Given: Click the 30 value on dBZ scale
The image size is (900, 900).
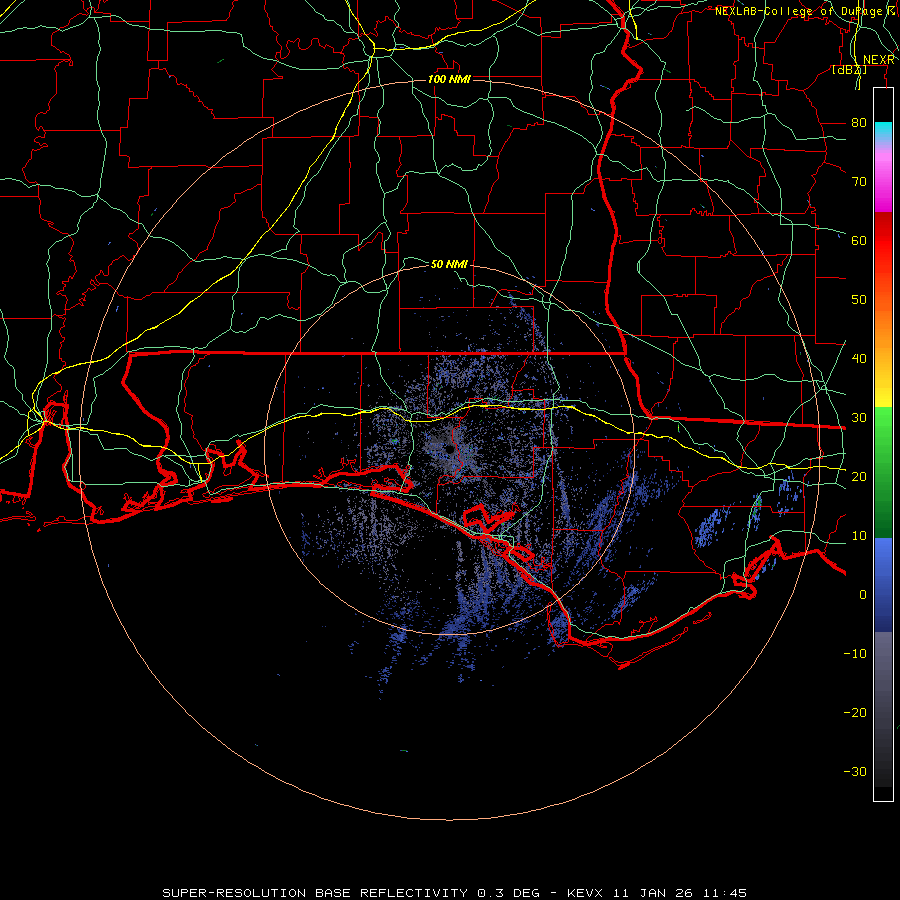Looking at the screenshot, I should (859, 418).
